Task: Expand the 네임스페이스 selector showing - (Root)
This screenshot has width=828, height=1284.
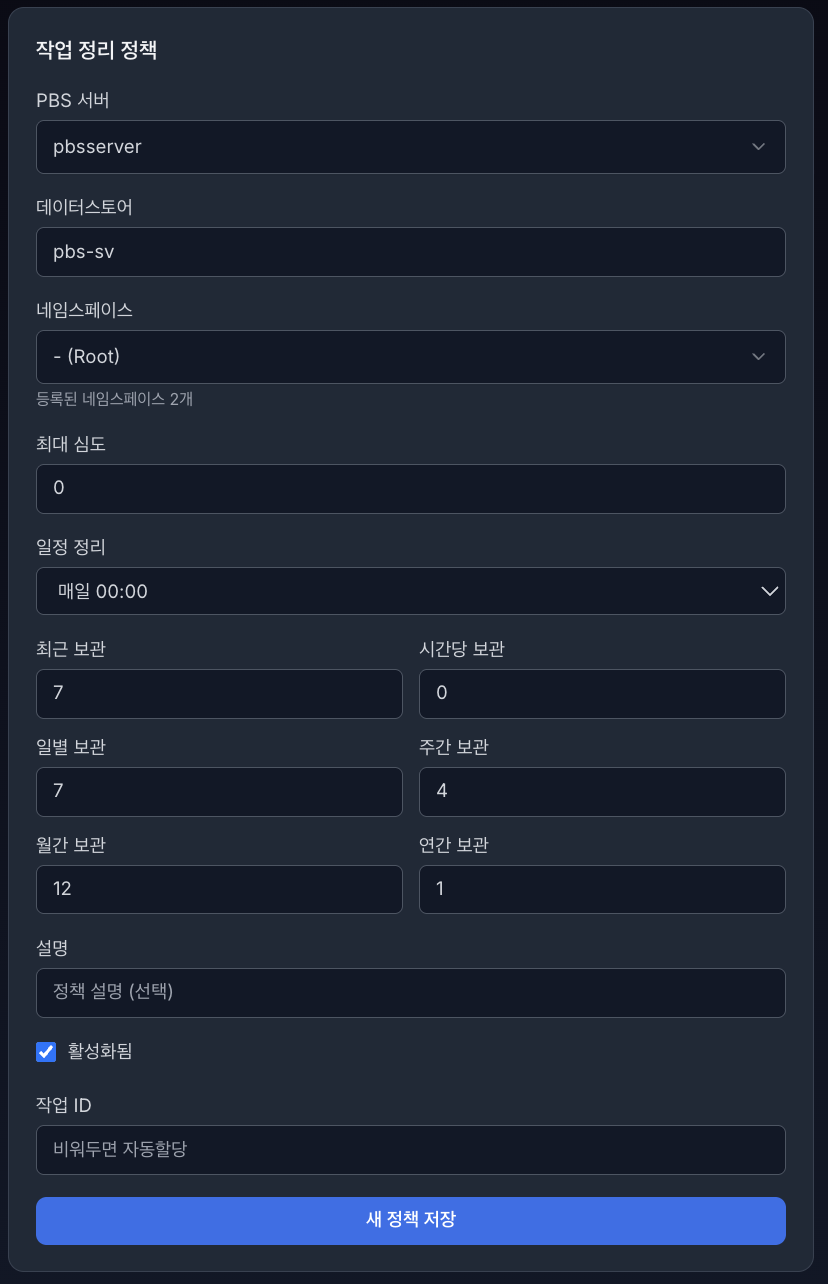Action: tap(410, 357)
